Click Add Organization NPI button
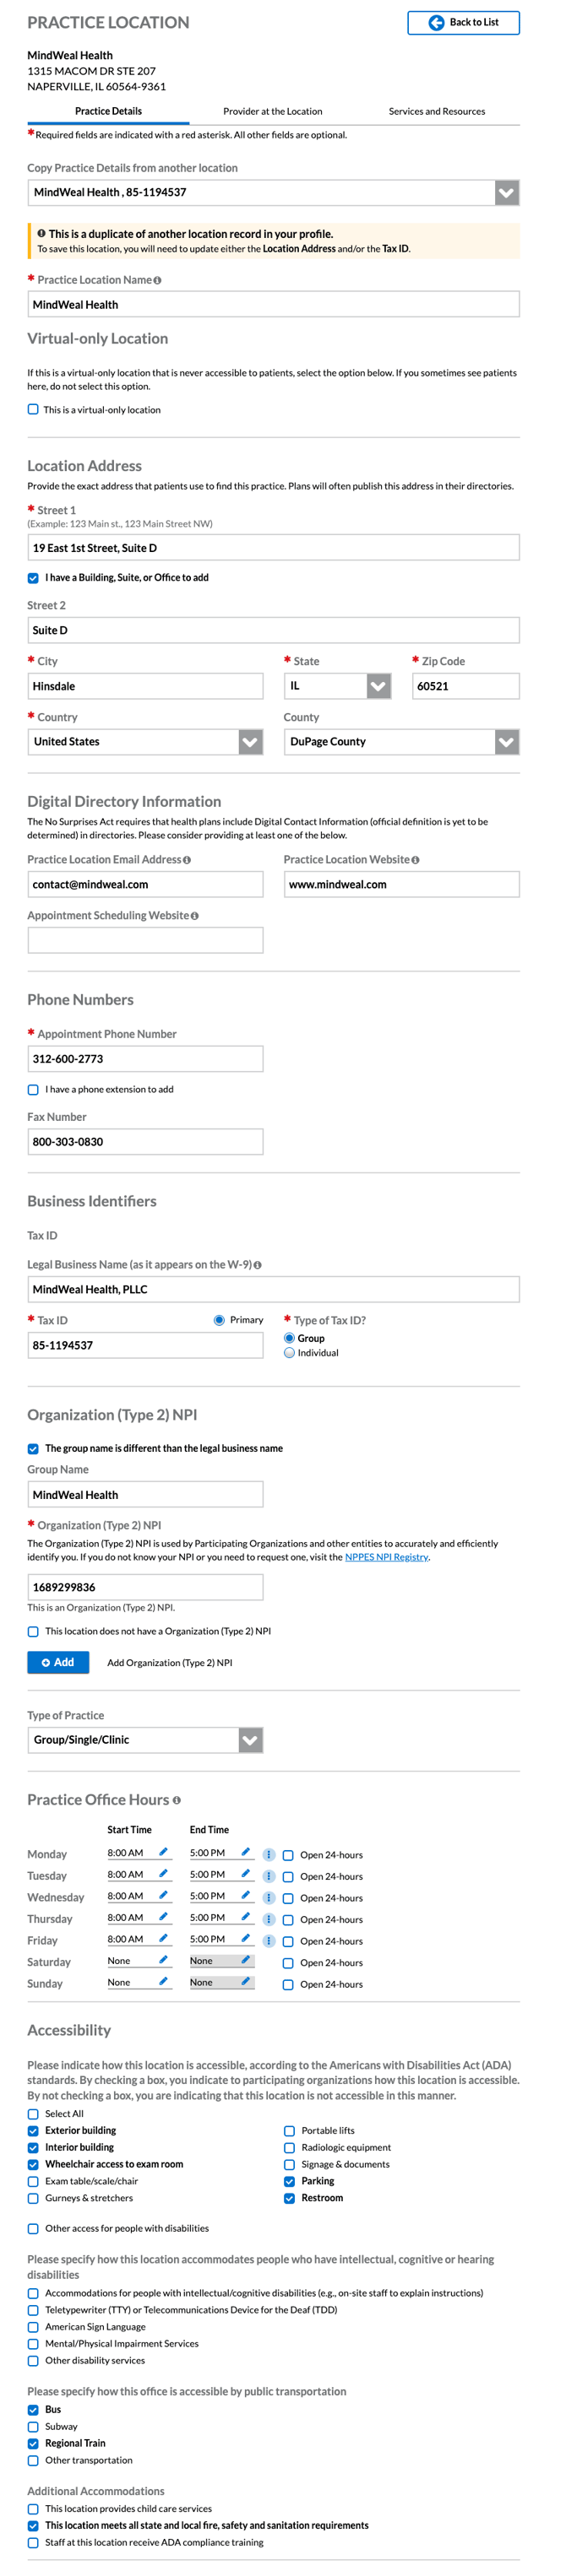Screen dimensions: 566x2576 click(x=58, y=1662)
